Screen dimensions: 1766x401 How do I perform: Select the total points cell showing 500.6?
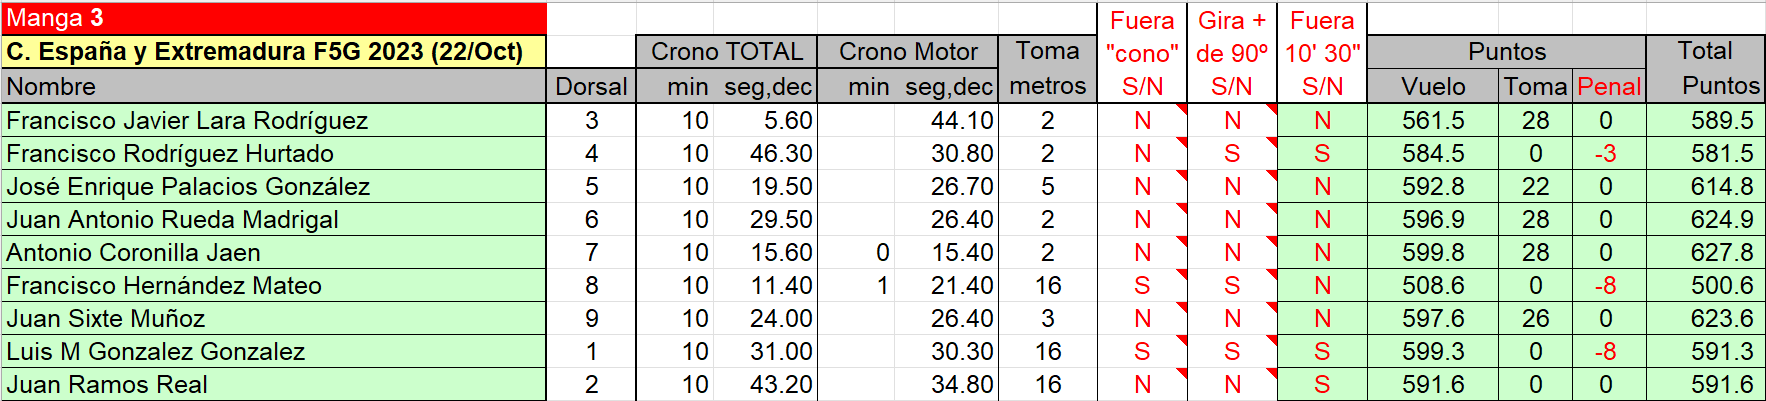pos(1705,286)
